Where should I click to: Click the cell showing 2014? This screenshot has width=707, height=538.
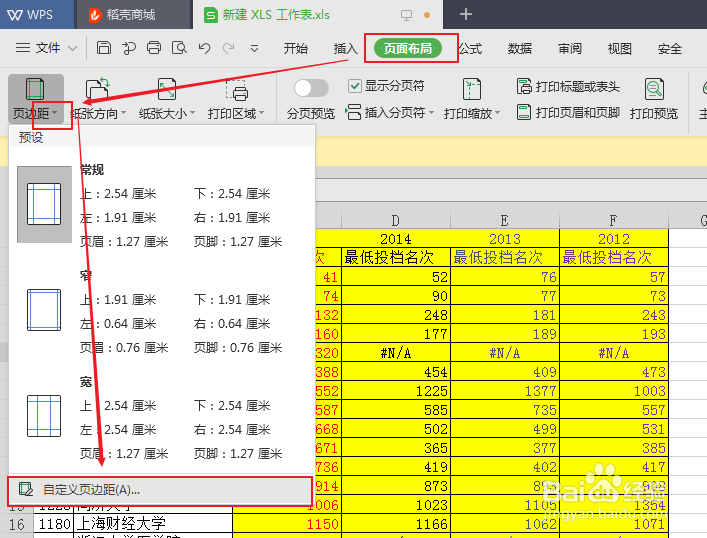click(x=396, y=238)
